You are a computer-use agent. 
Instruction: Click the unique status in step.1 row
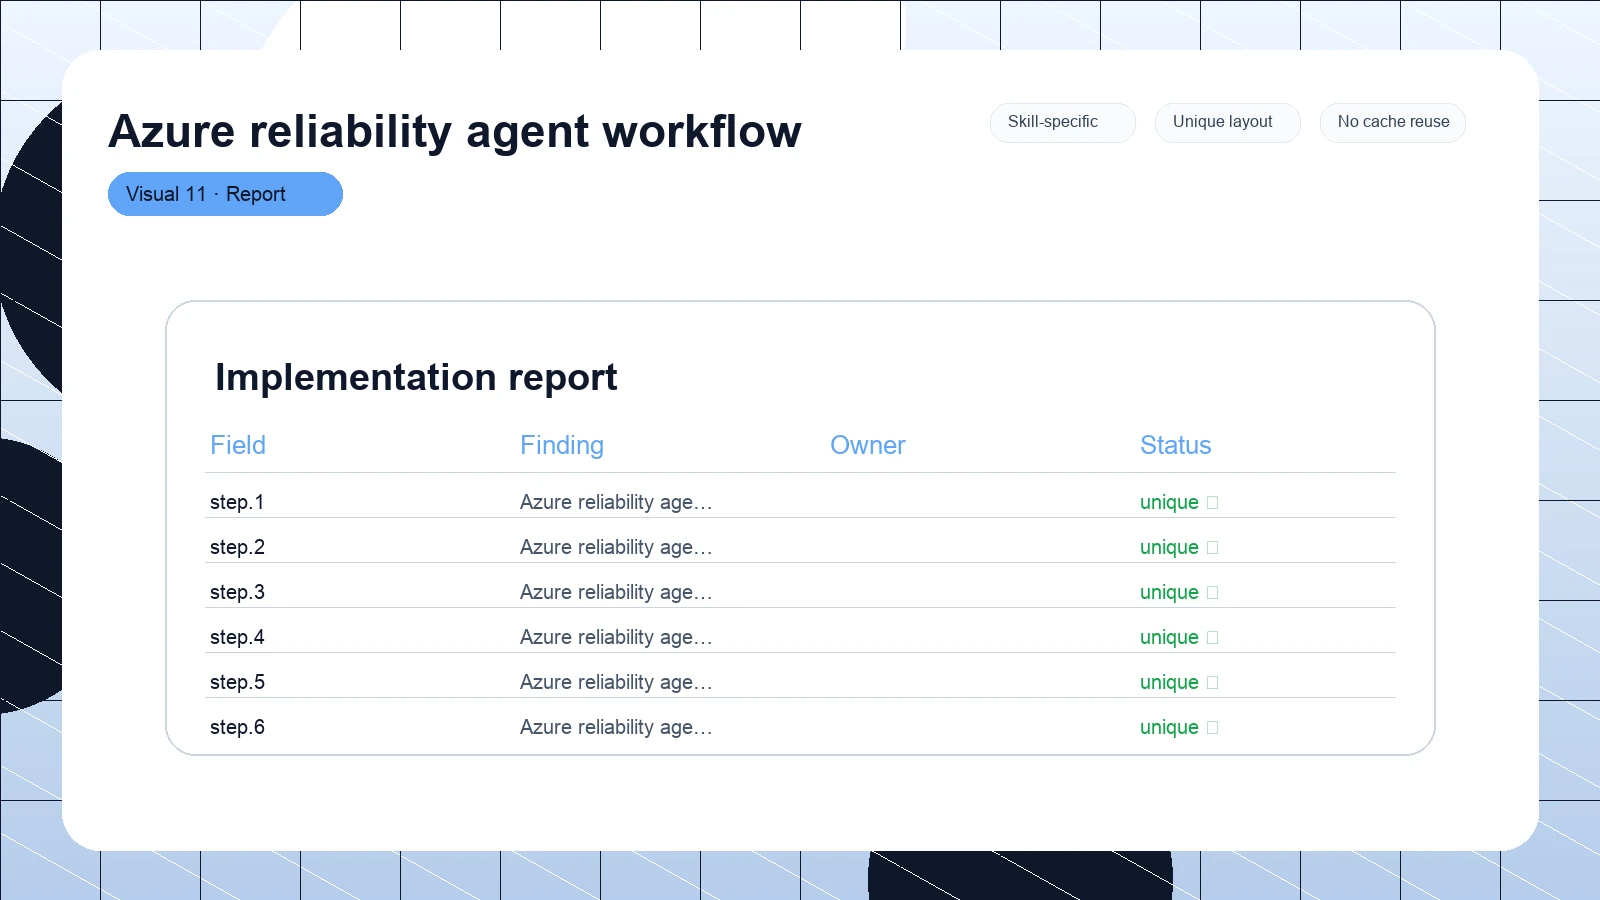click(x=1179, y=502)
